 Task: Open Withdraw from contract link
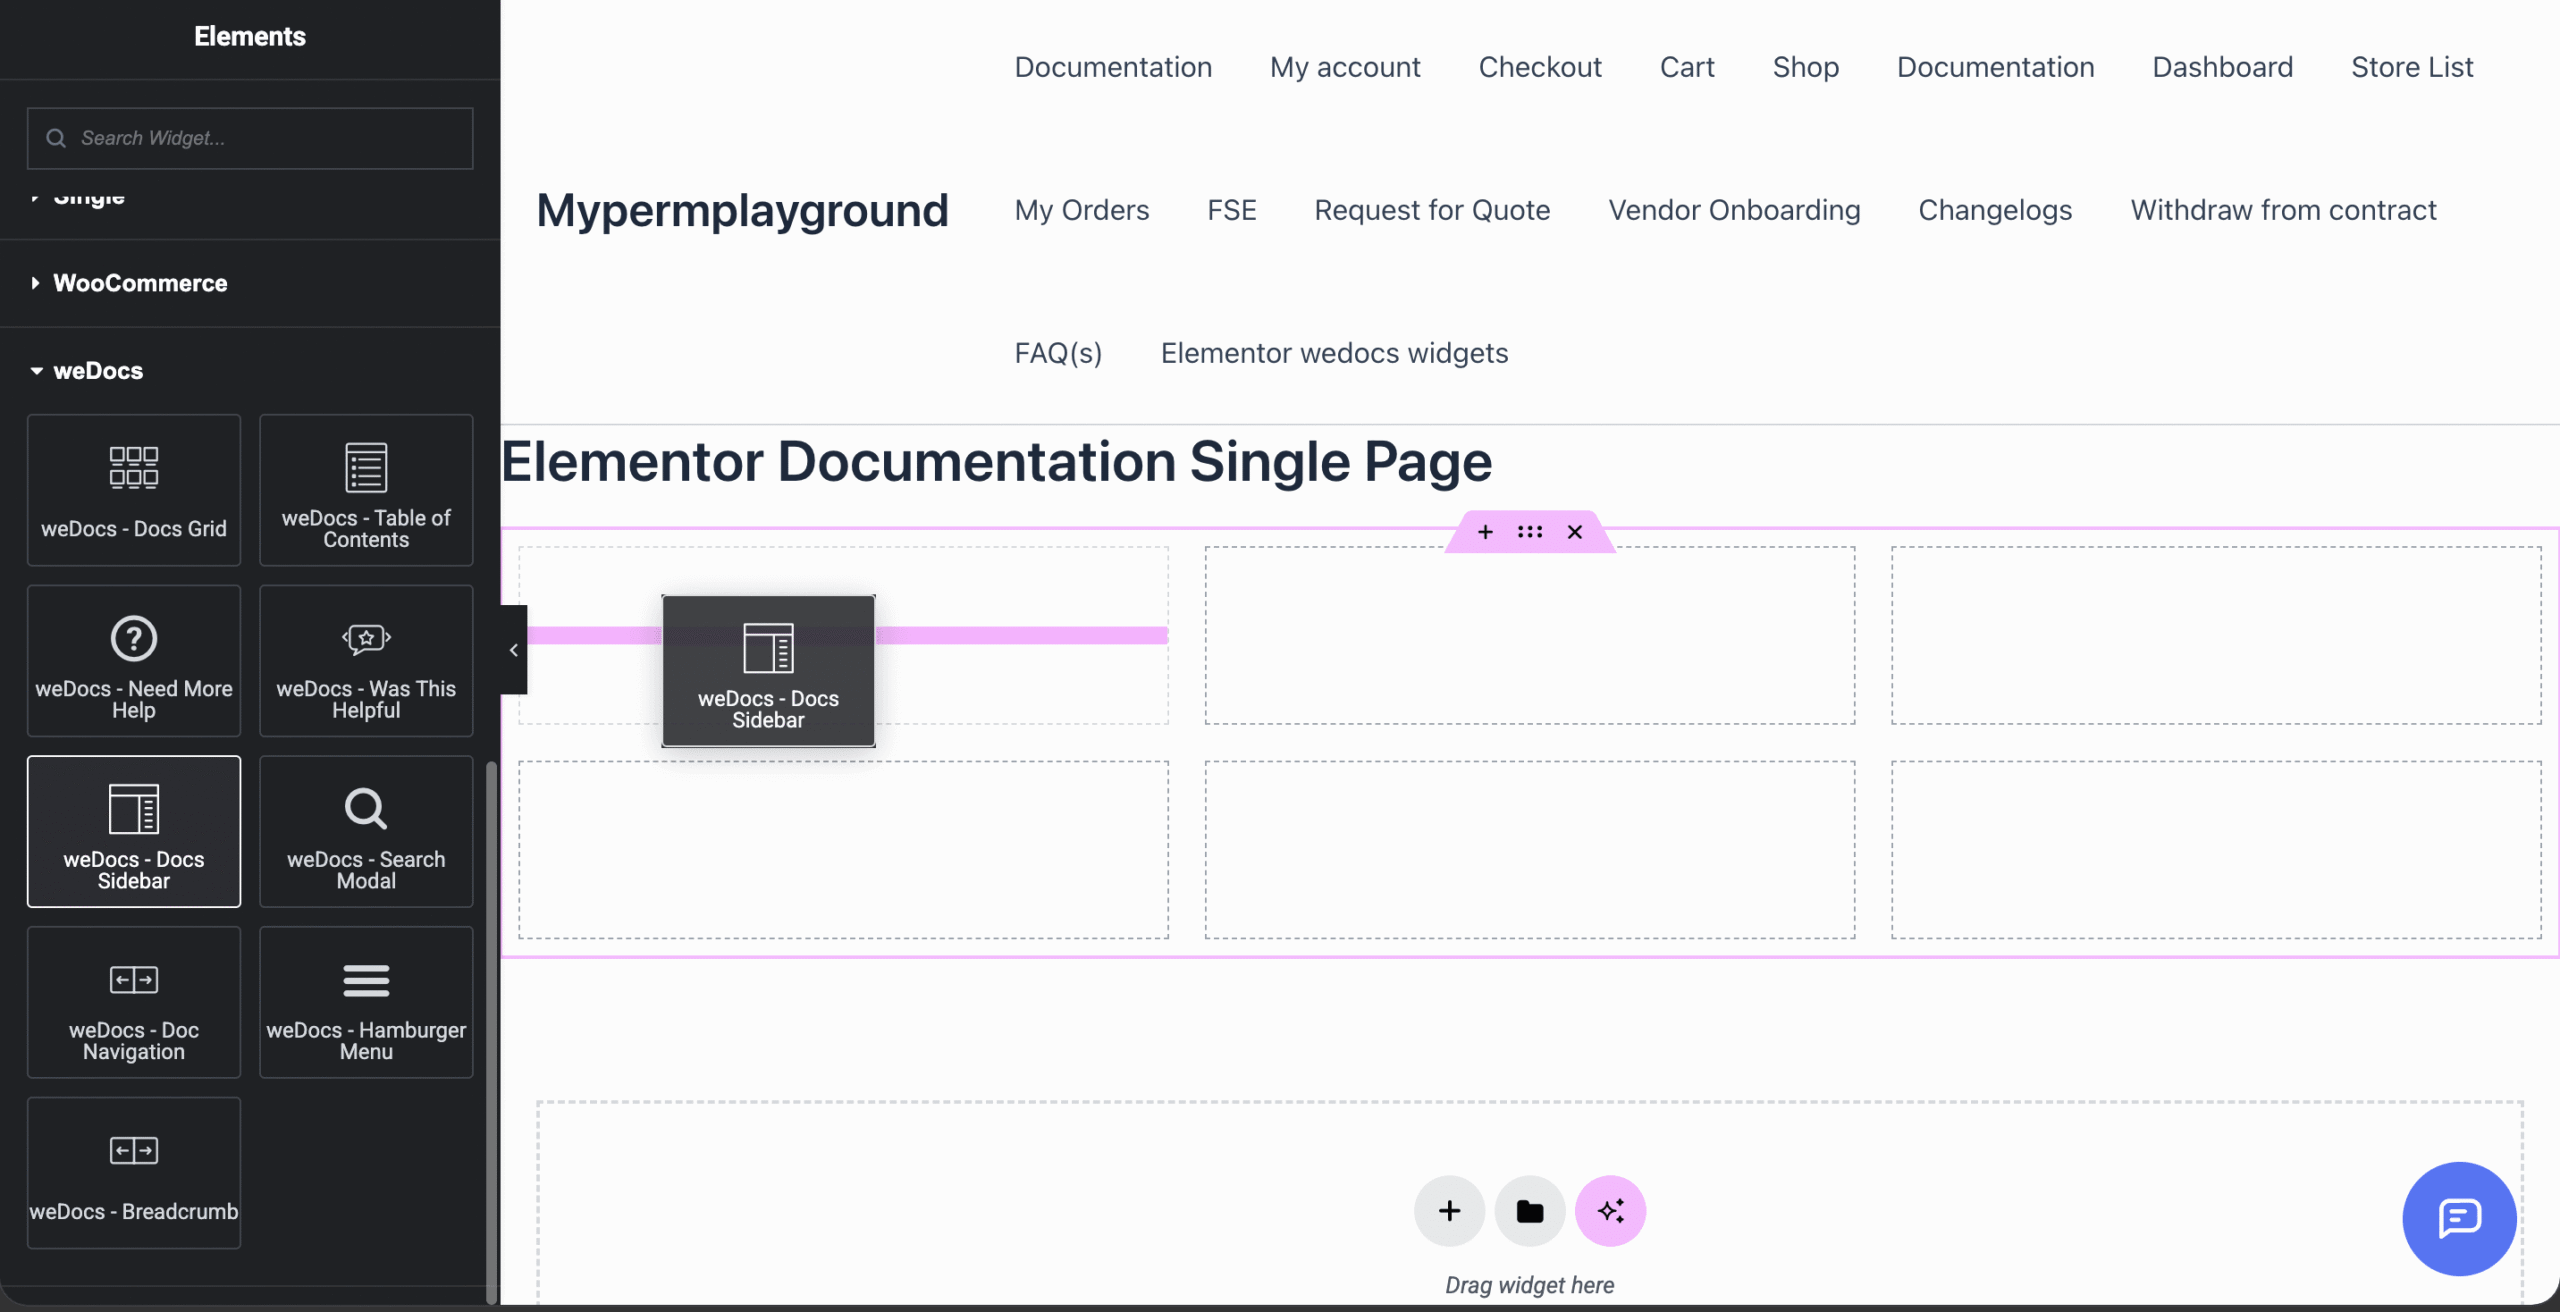(2284, 210)
